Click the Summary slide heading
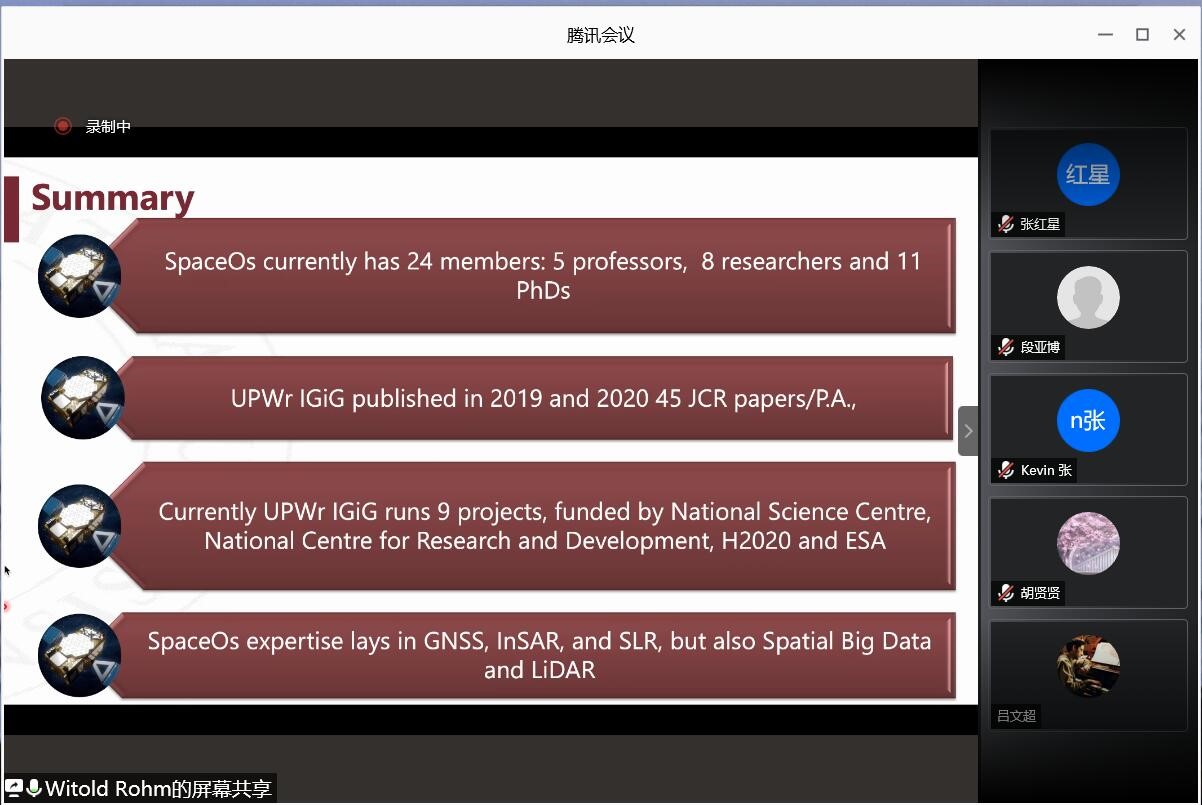Screen dimensions: 1202x805 (112, 198)
